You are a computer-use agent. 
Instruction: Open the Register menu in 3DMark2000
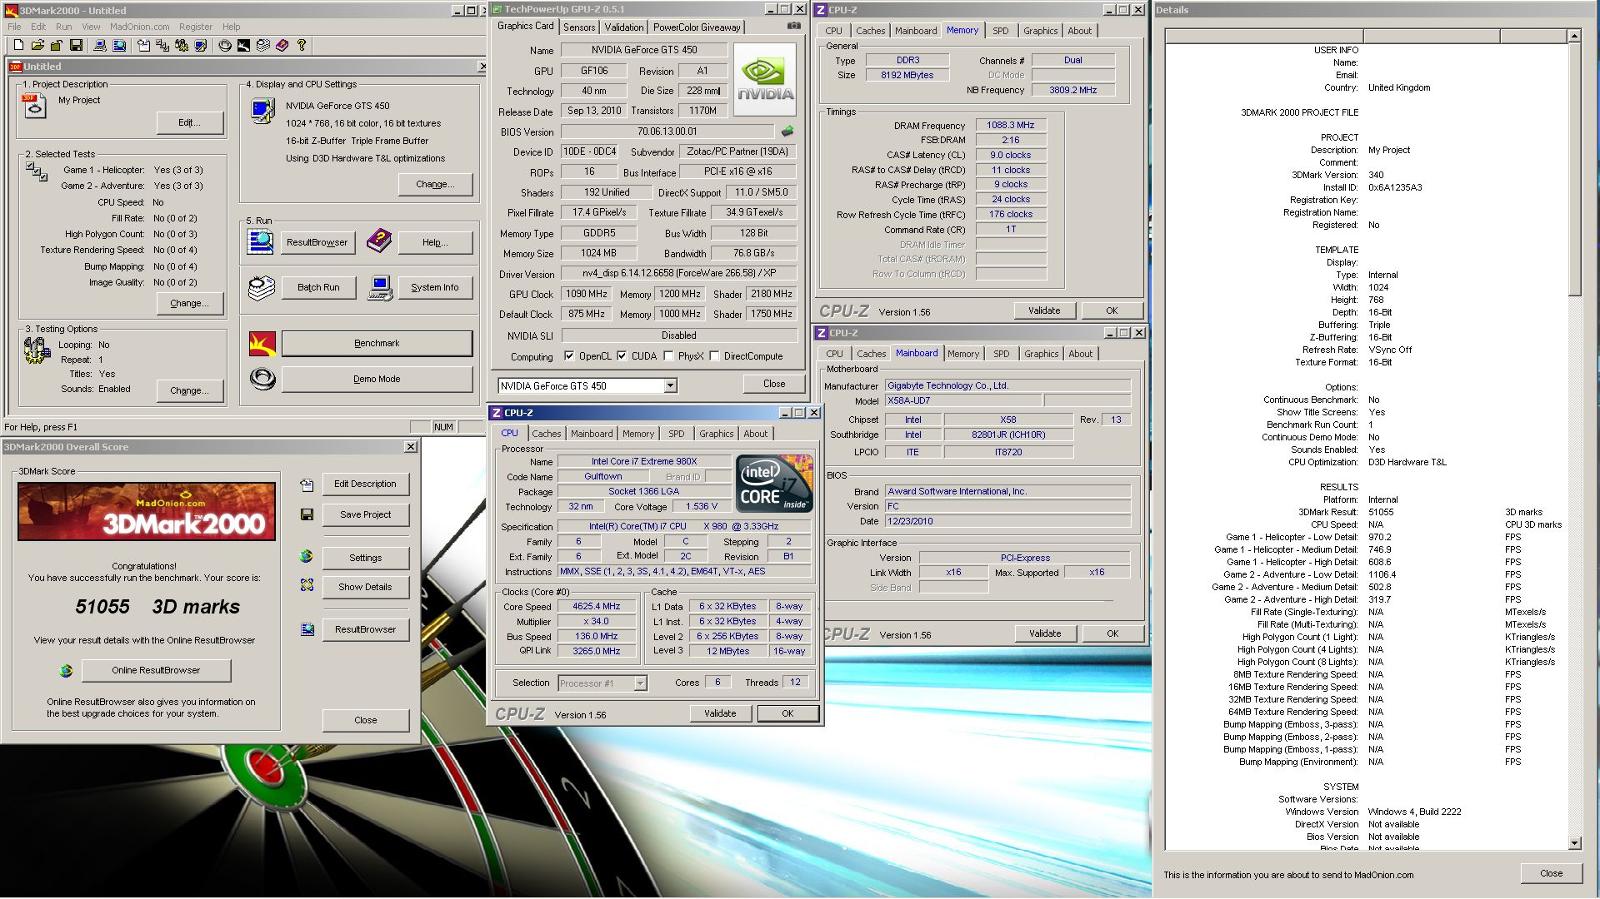[195, 27]
